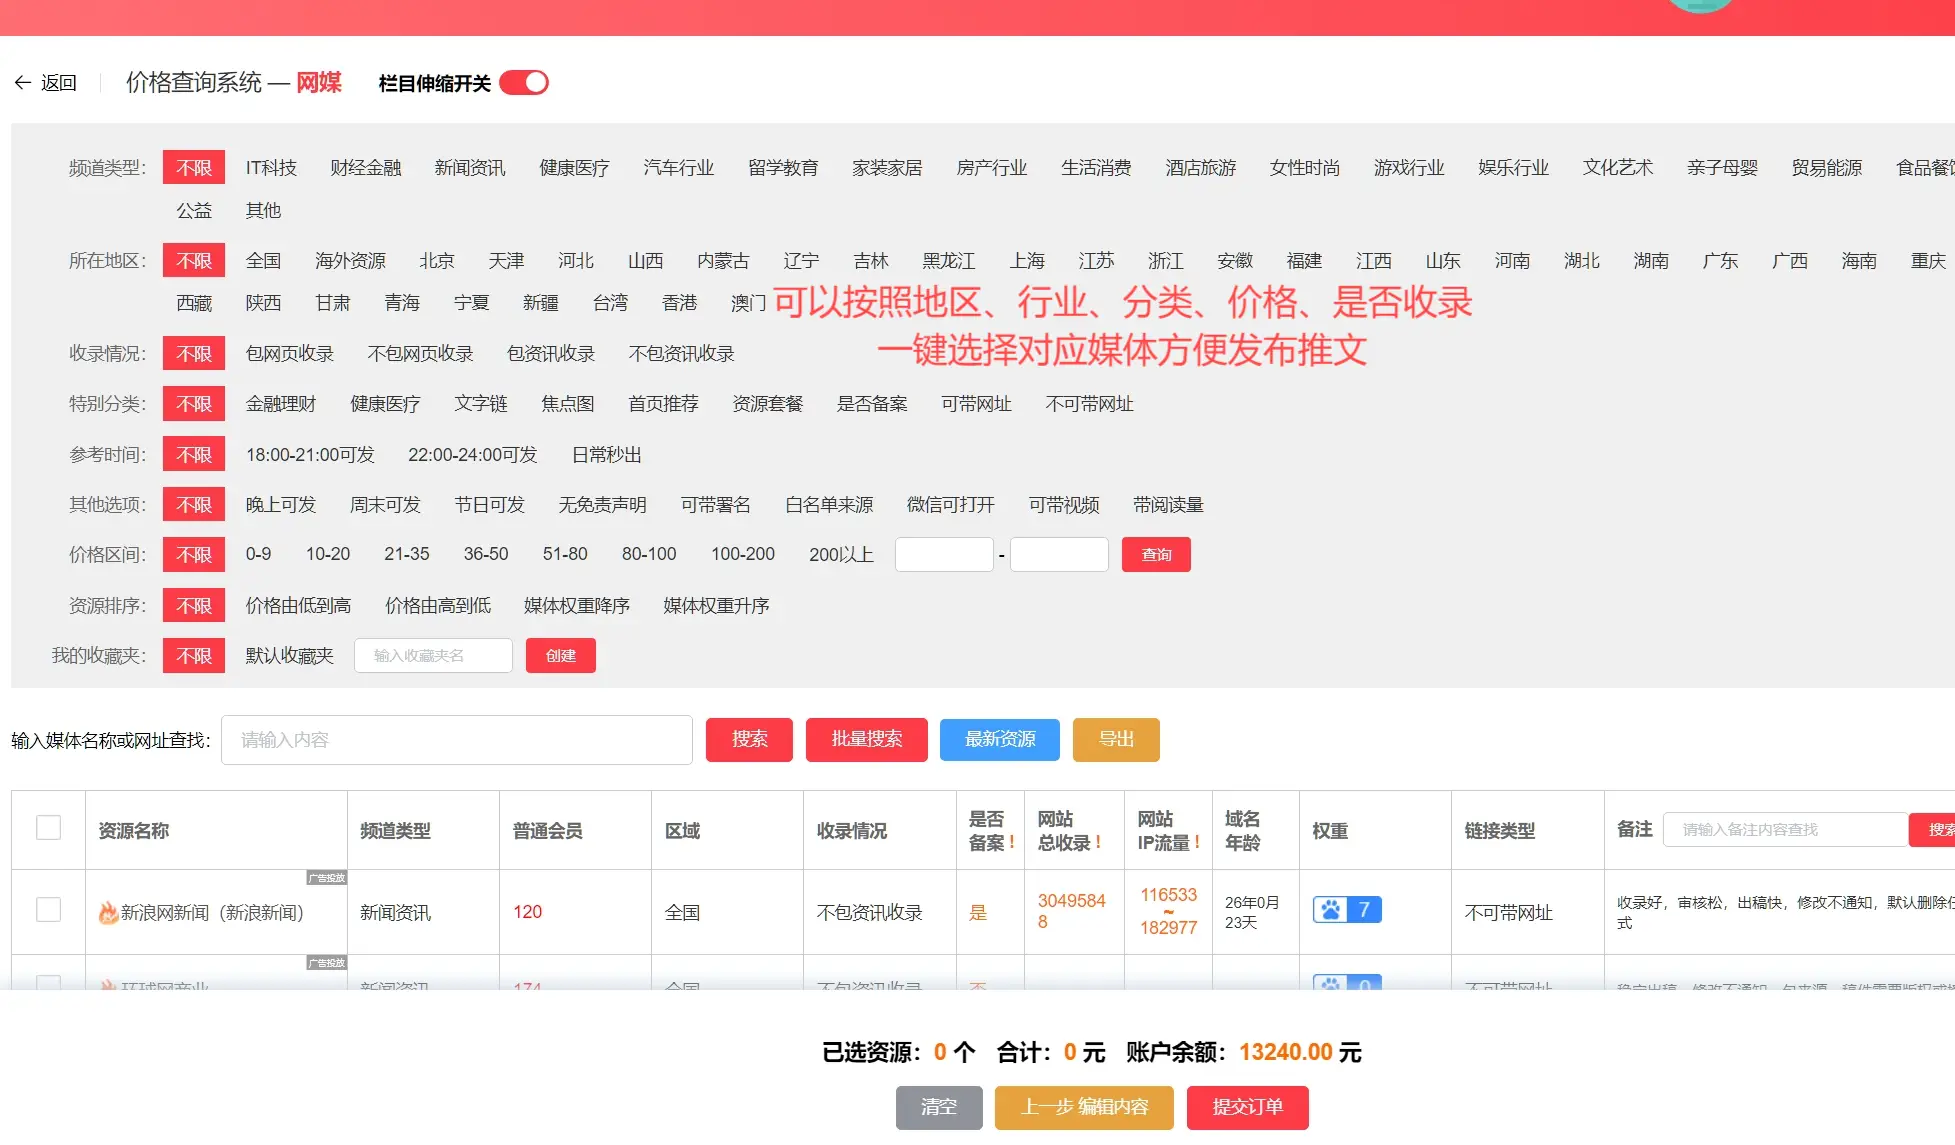The image size is (1955, 1145).
Task: Toggle the 栏目伸缩开关 switch
Action: point(524,83)
